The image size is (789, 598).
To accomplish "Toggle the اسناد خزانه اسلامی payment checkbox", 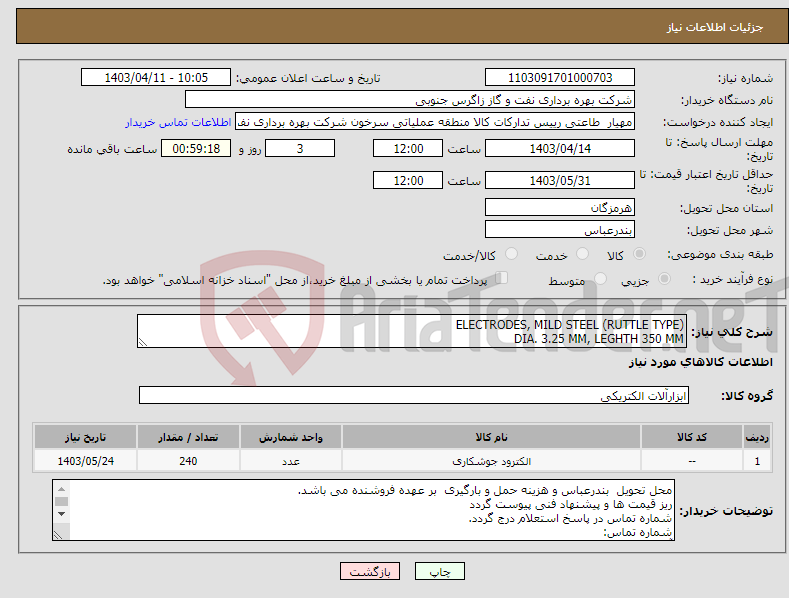I will coord(502,277).
